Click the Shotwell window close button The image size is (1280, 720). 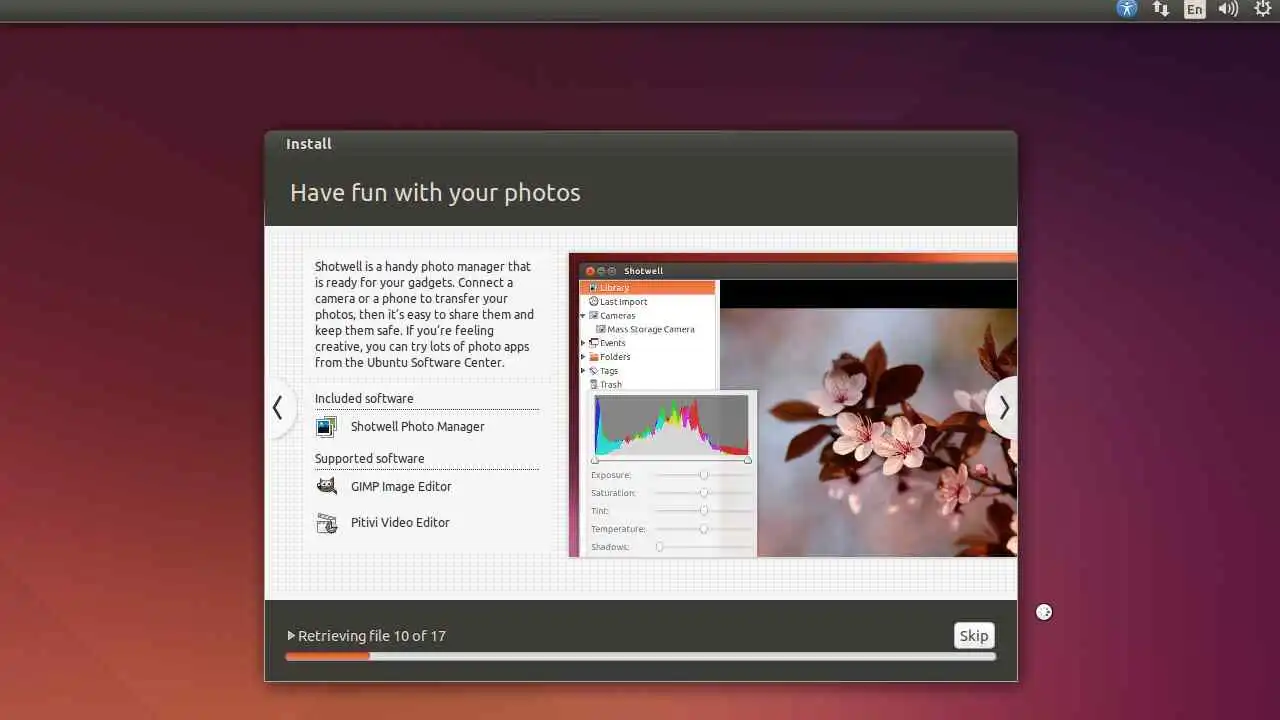pyautogui.click(x=590, y=271)
